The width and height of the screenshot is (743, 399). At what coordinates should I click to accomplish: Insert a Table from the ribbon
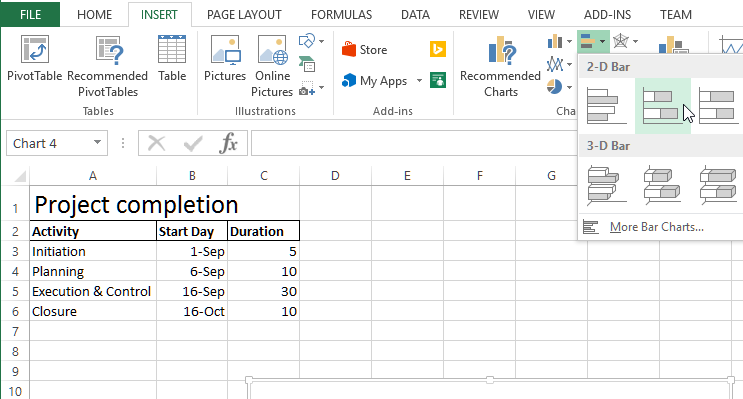(x=172, y=59)
